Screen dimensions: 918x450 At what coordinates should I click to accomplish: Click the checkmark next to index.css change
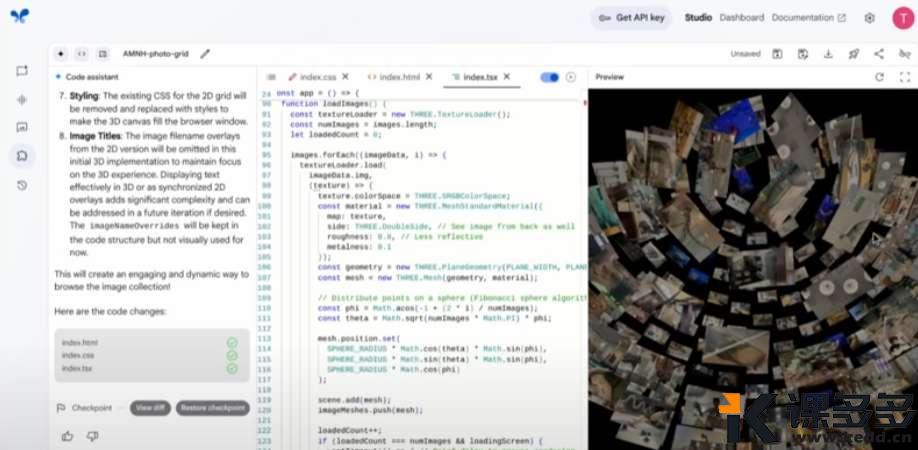click(x=232, y=356)
